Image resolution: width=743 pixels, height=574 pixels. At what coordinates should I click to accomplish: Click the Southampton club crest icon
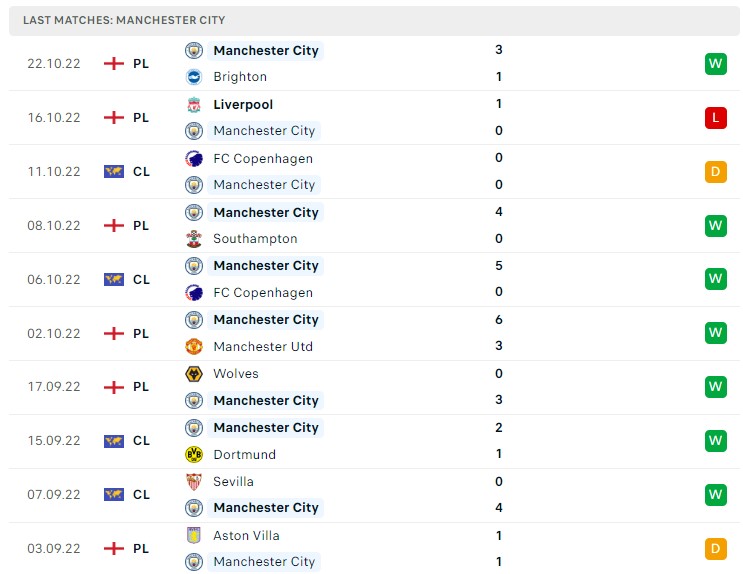coord(194,239)
